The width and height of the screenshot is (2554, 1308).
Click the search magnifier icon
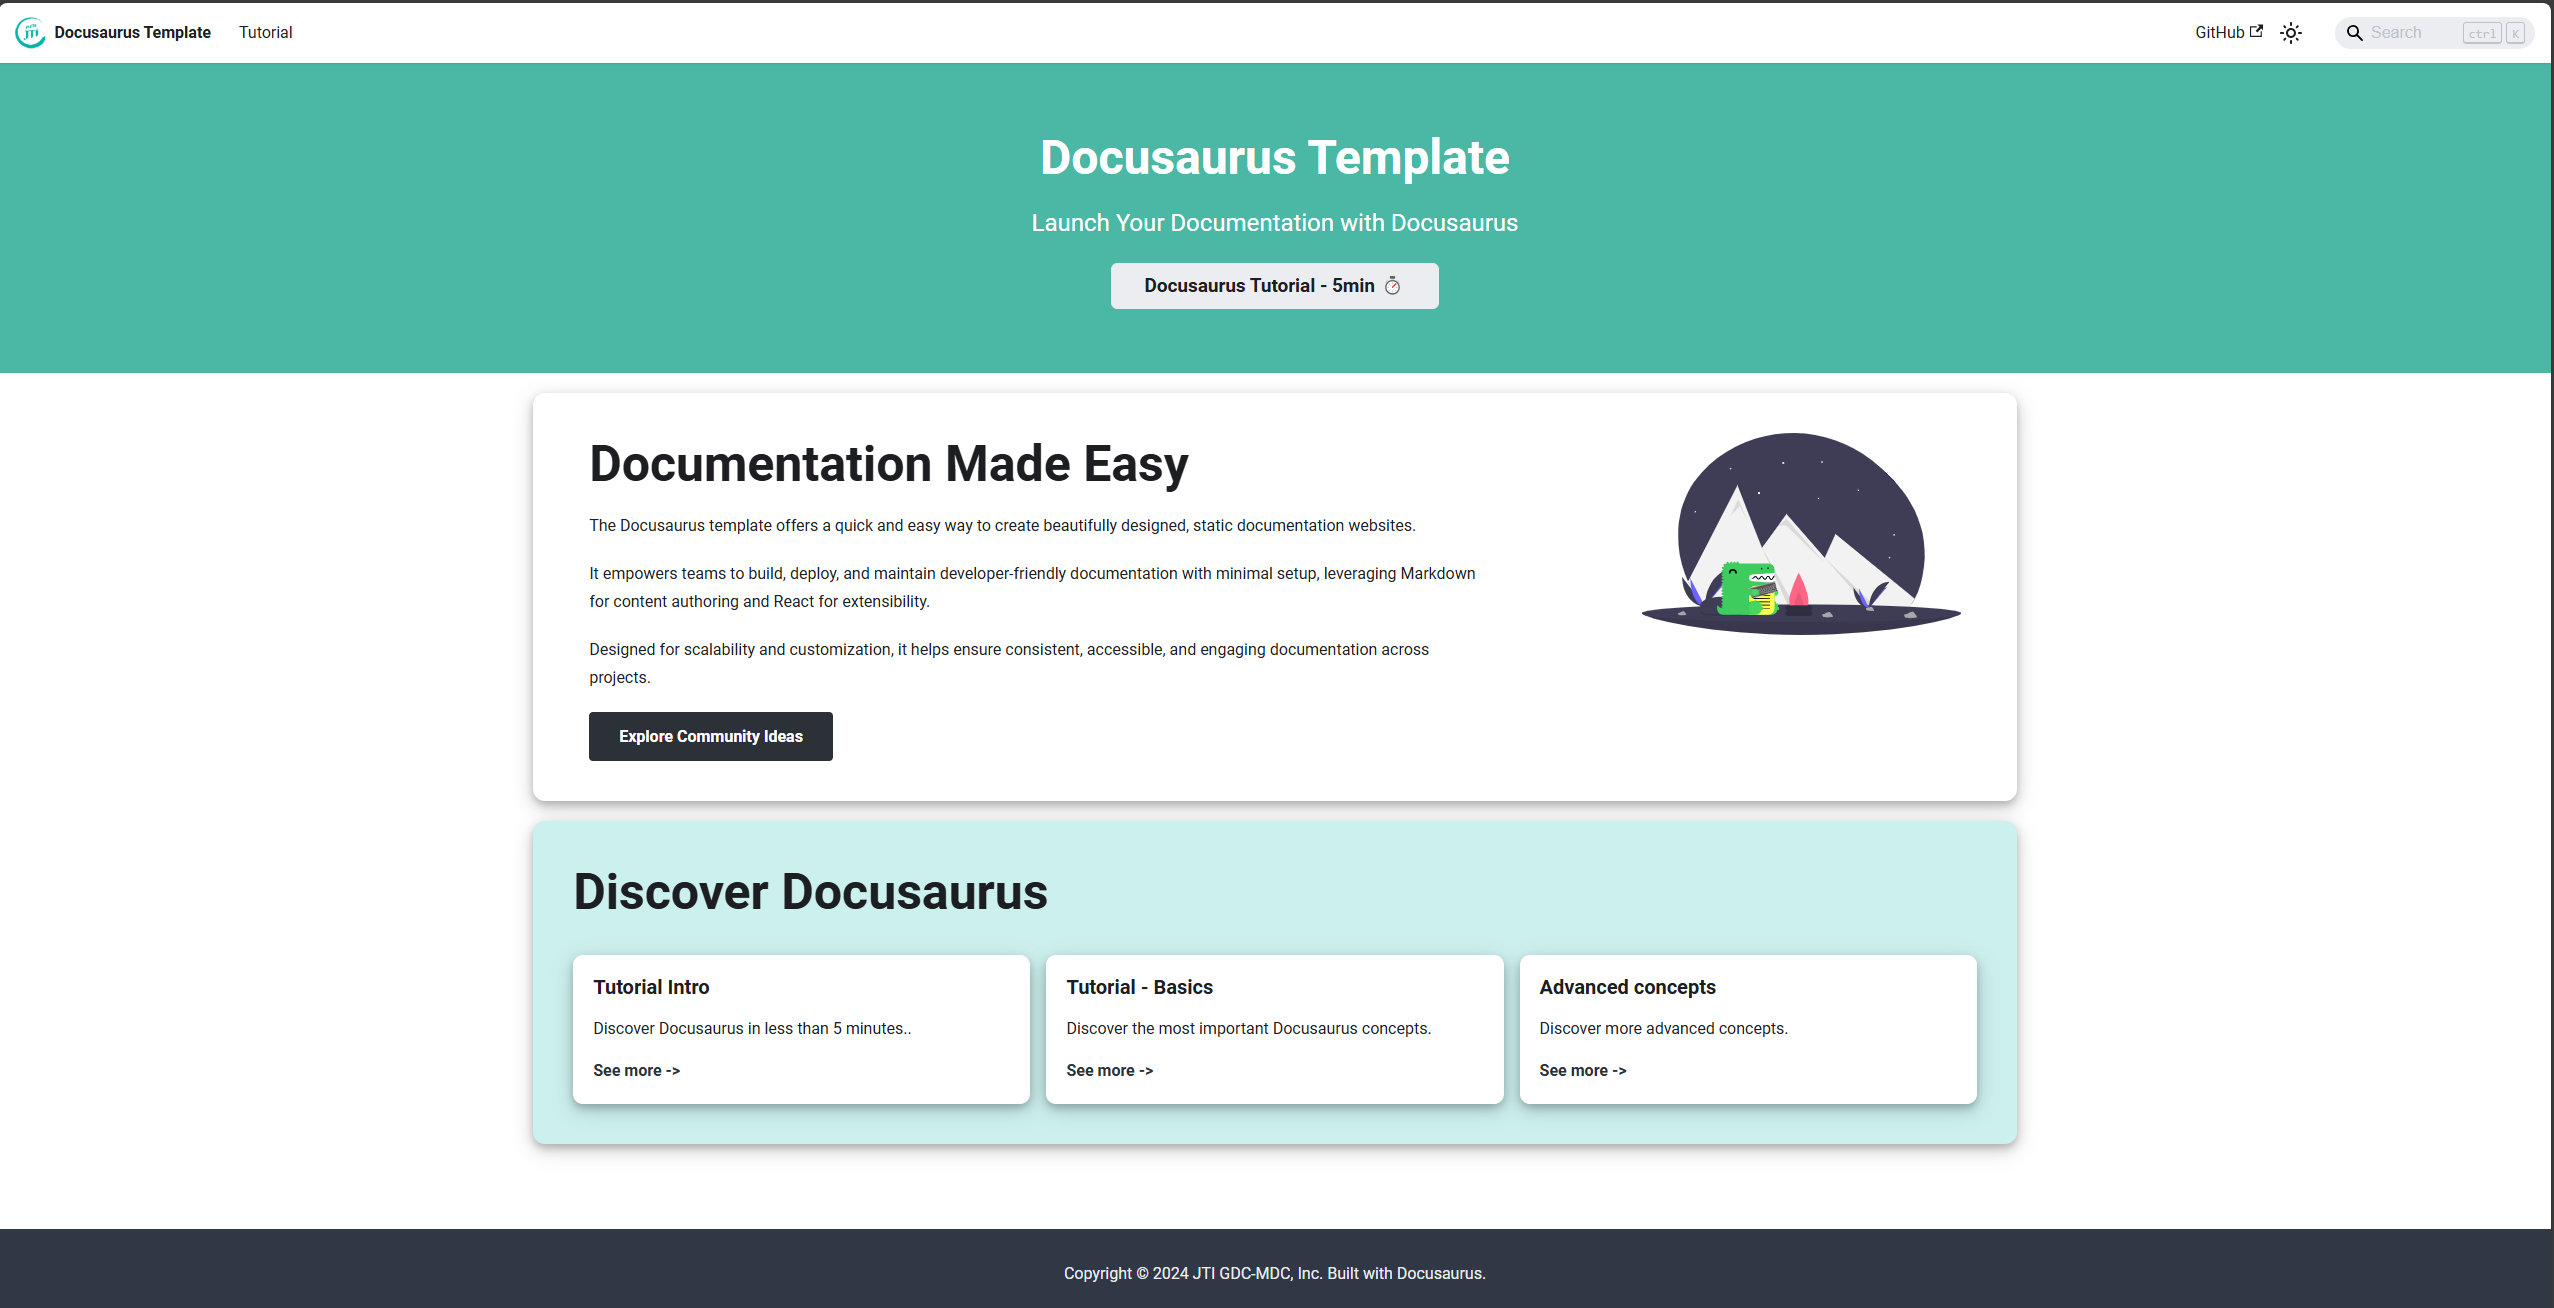(2354, 33)
